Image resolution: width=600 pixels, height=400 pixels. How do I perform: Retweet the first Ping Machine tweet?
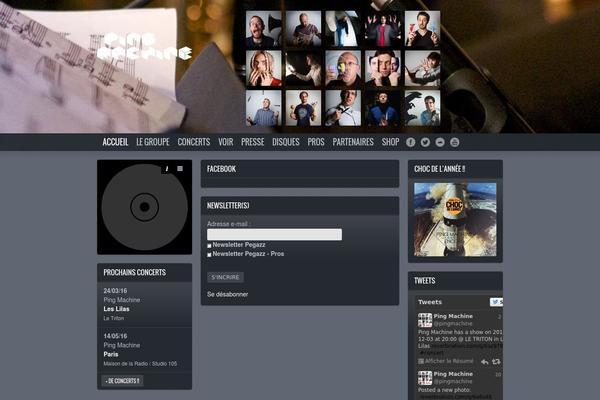496,362
